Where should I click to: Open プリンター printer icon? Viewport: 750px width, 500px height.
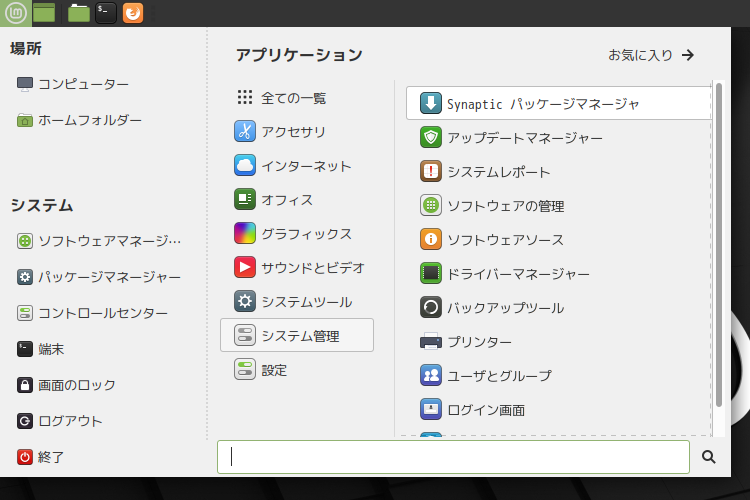coord(430,341)
